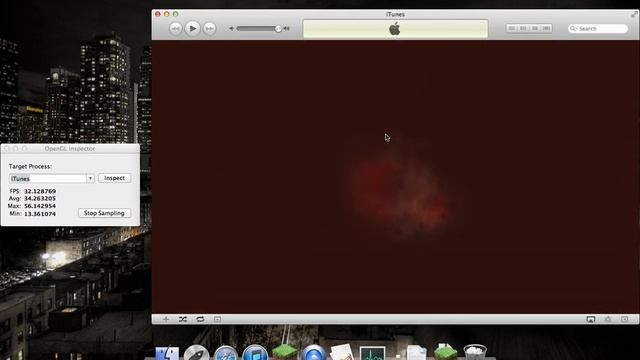This screenshot has height=360, width=640.
Task: Click the Max value 56.142954
Action: coord(40,206)
